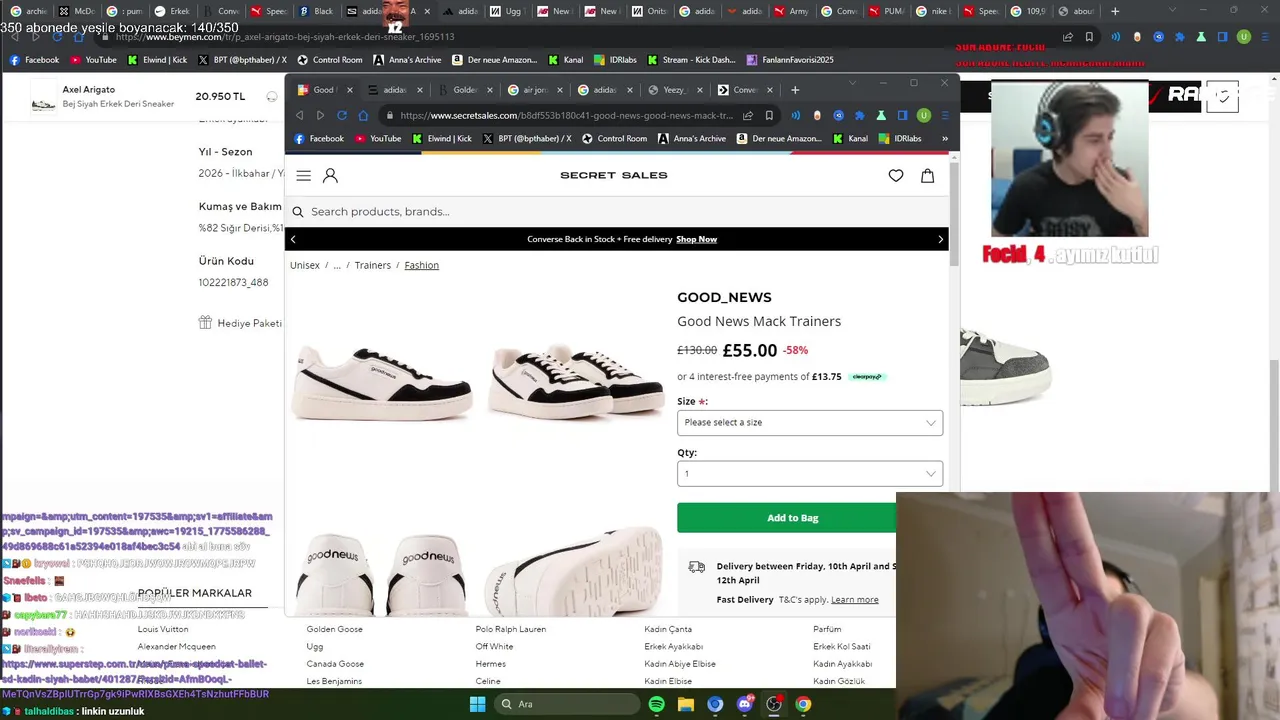Open the wishlist heart icon
The width and height of the screenshot is (1280, 720).
click(896, 175)
